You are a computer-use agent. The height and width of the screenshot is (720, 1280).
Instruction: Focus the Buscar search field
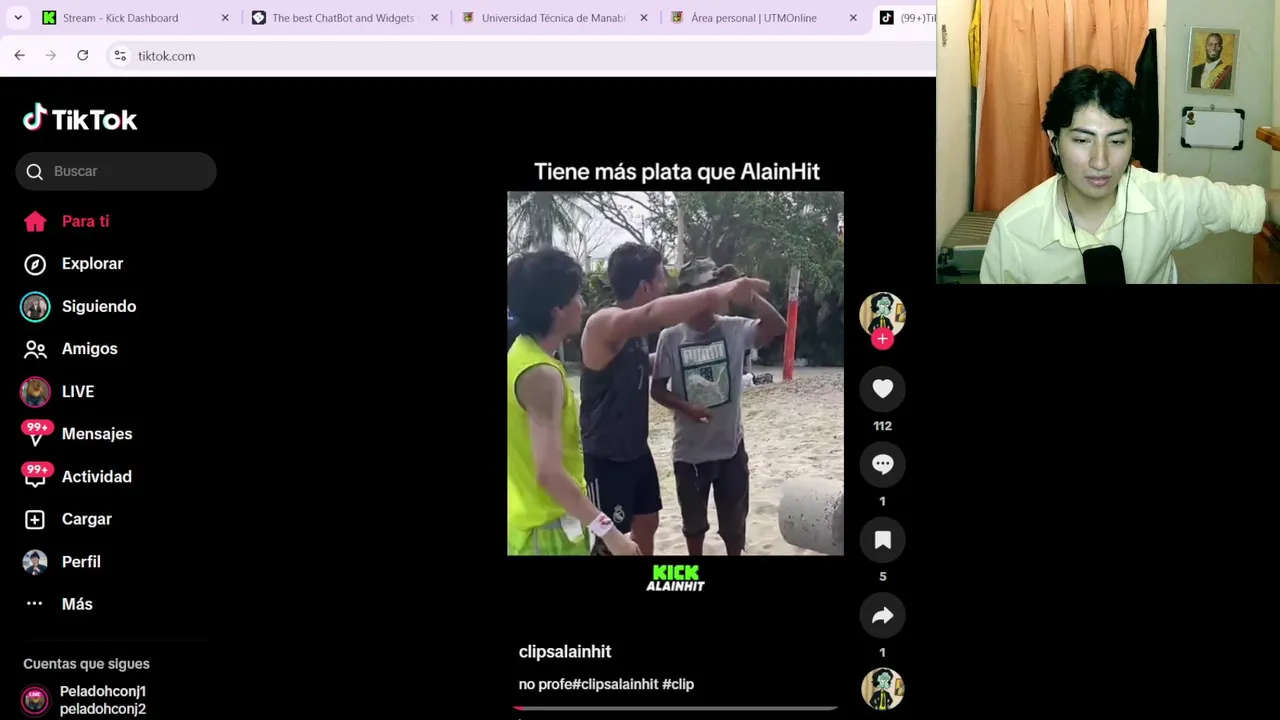click(x=116, y=171)
